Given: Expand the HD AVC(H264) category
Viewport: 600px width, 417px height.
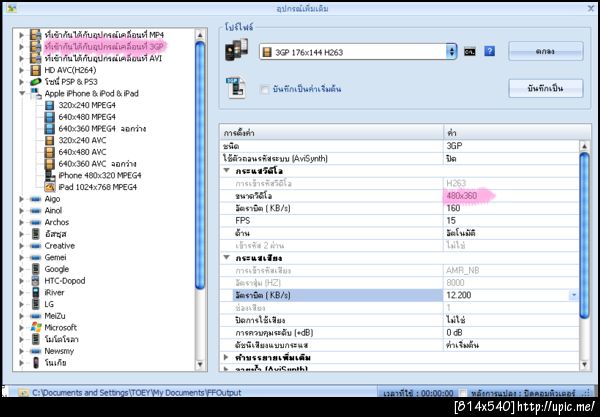Looking at the screenshot, I should pyautogui.click(x=21, y=70).
